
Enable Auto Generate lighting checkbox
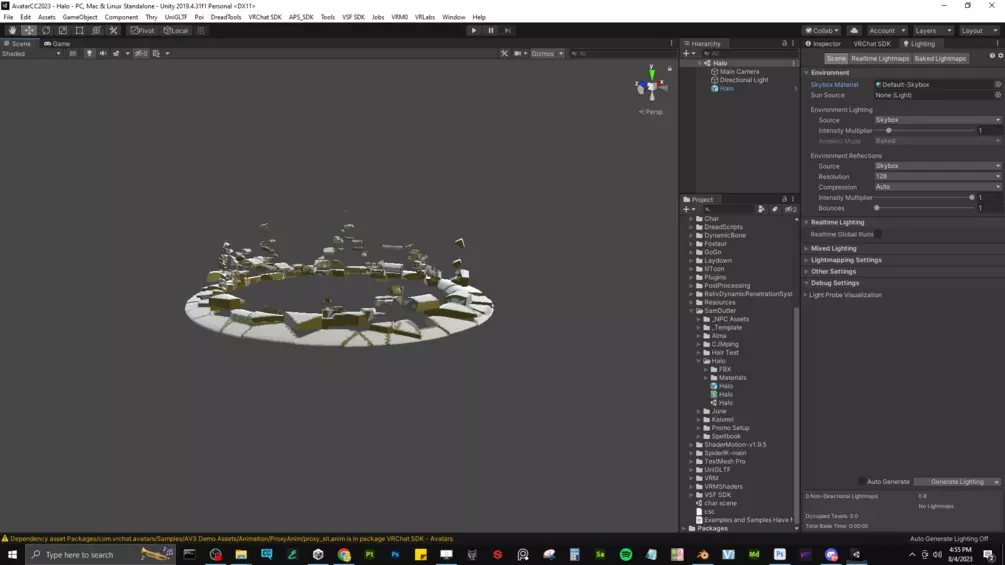pyautogui.click(x=861, y=482)
